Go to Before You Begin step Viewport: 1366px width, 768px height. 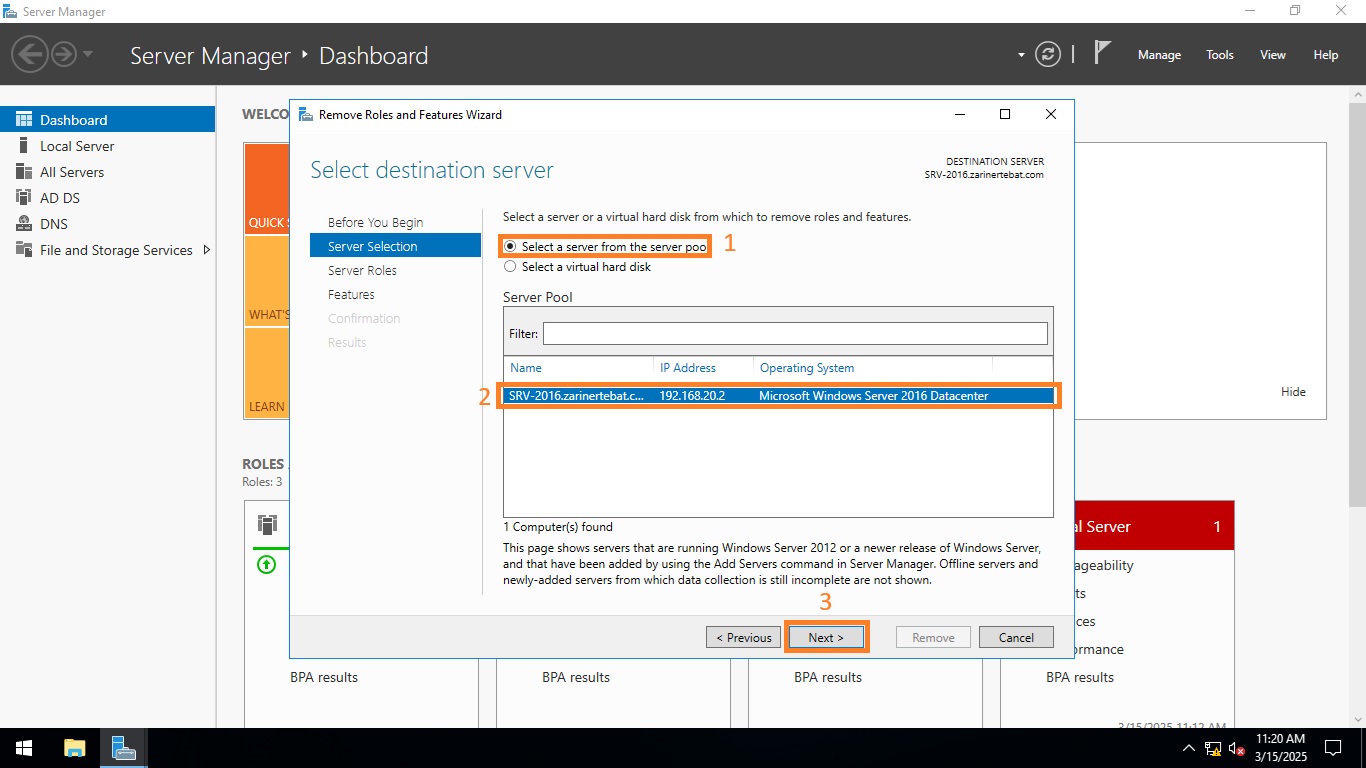click(x=375, y=222)
